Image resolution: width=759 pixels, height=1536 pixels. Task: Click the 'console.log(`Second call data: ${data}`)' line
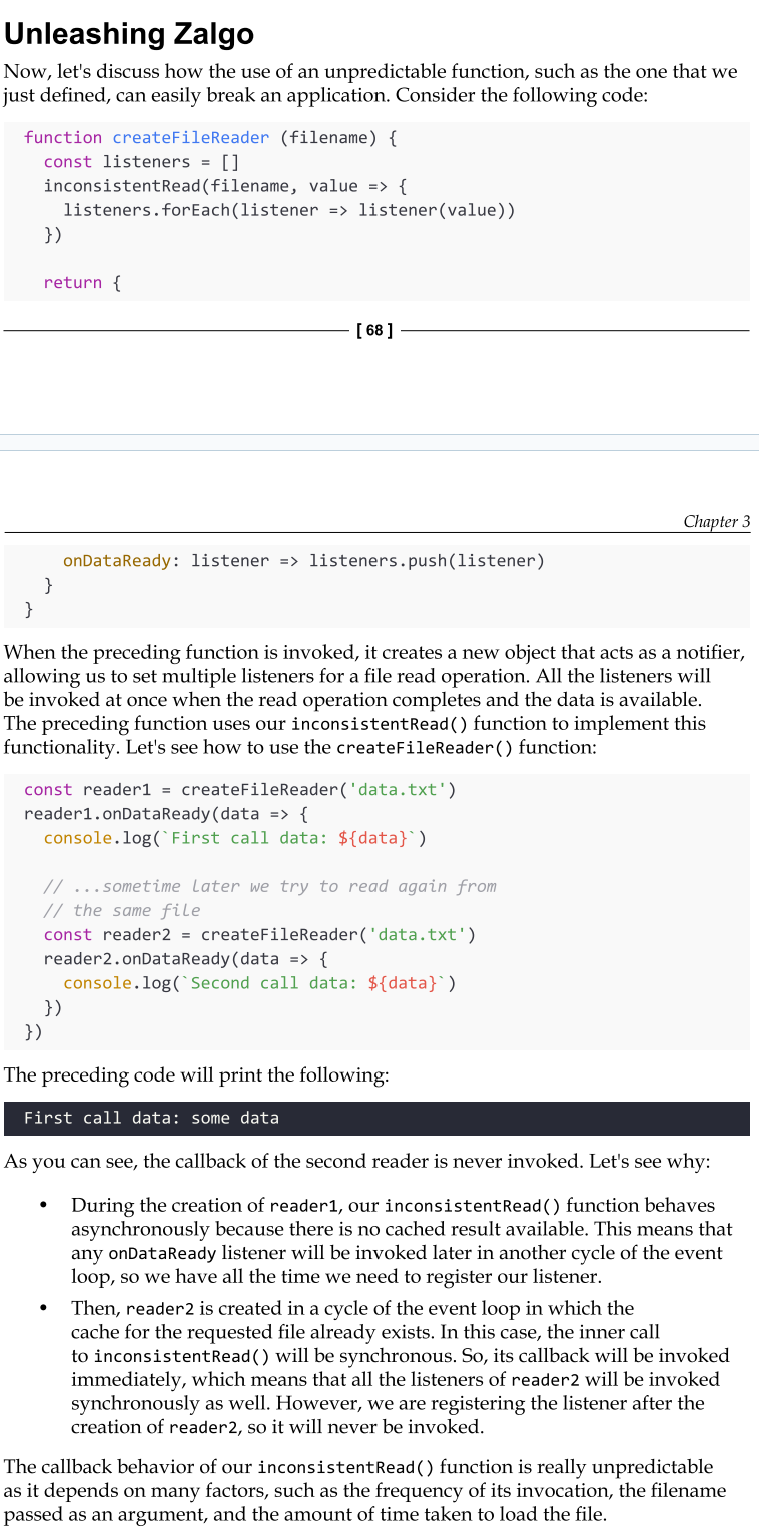tap(260, 983)
